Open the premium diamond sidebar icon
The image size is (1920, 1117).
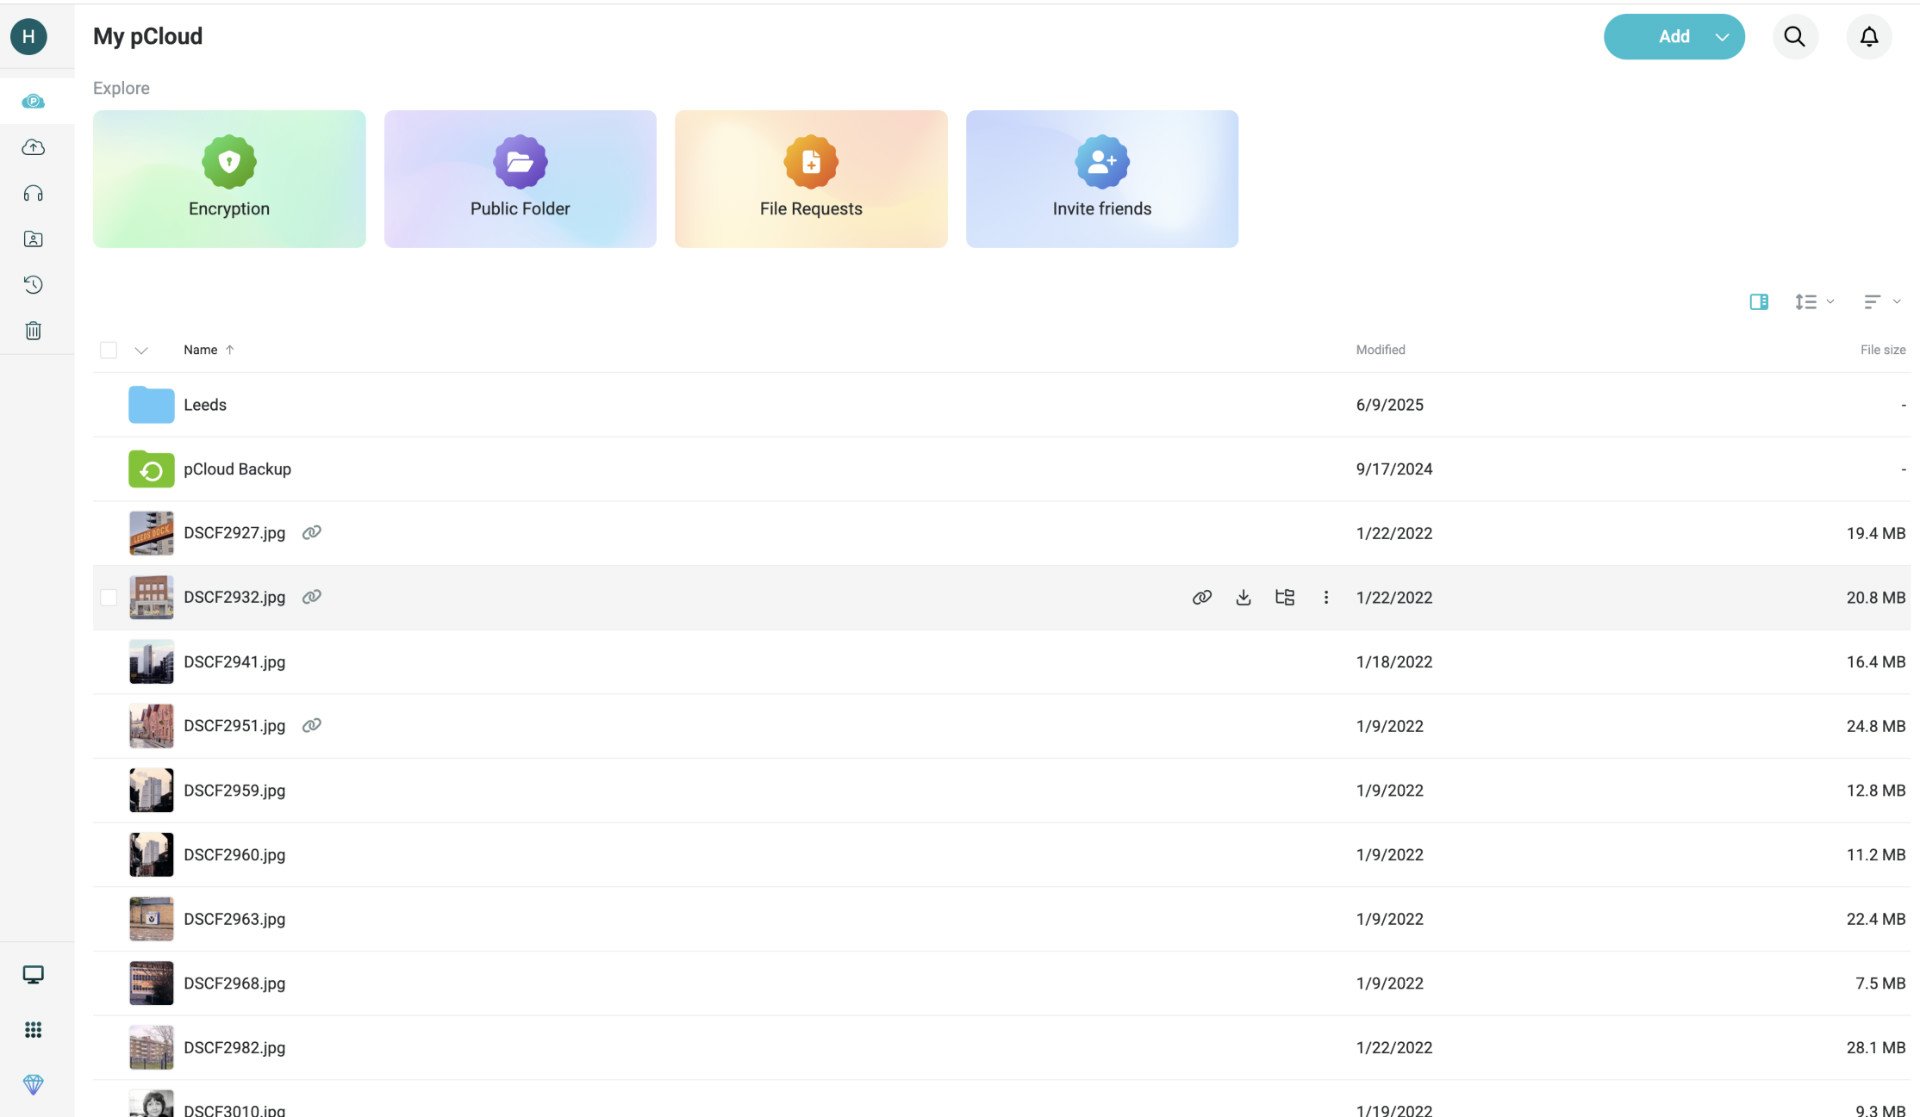point(33,1084)
